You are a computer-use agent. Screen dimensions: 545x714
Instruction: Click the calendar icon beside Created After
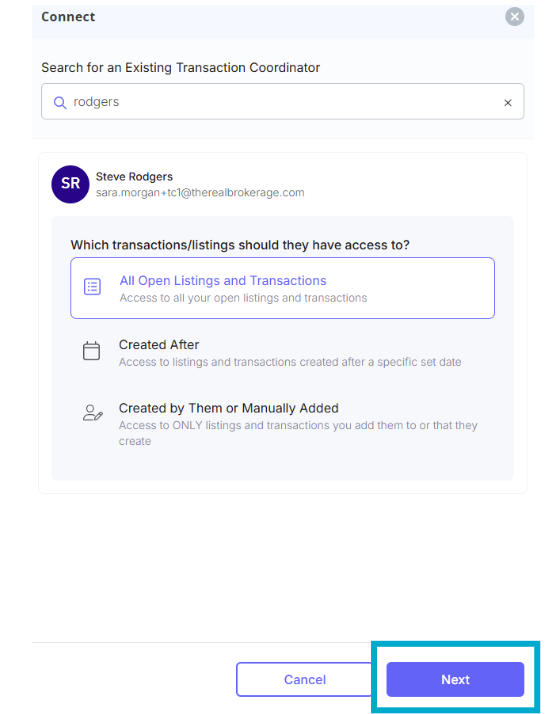92,351
